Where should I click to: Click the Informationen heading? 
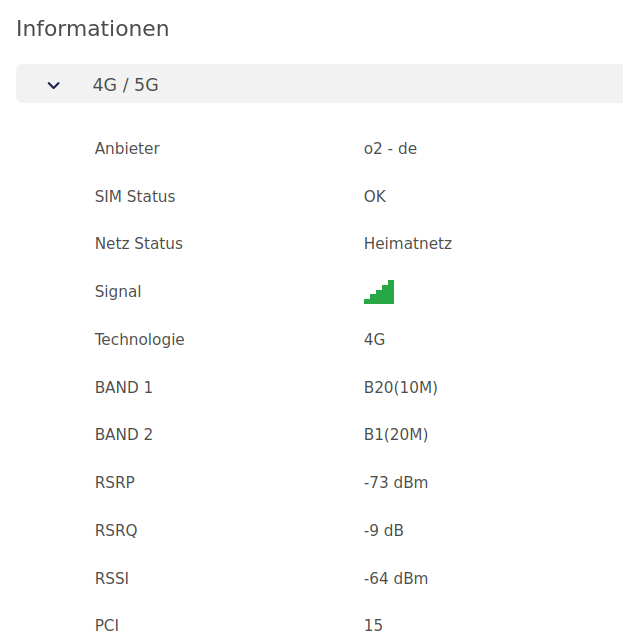93,29
